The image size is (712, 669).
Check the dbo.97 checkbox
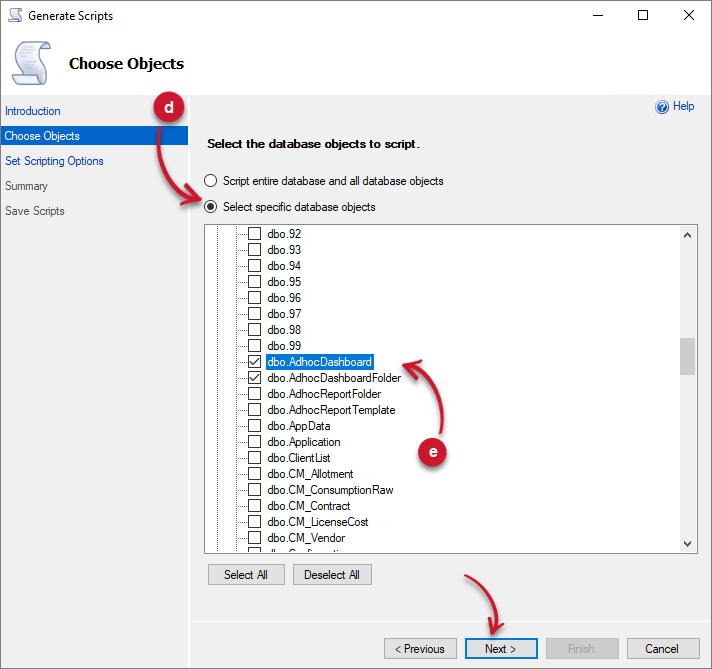click(x=254, y=313)
